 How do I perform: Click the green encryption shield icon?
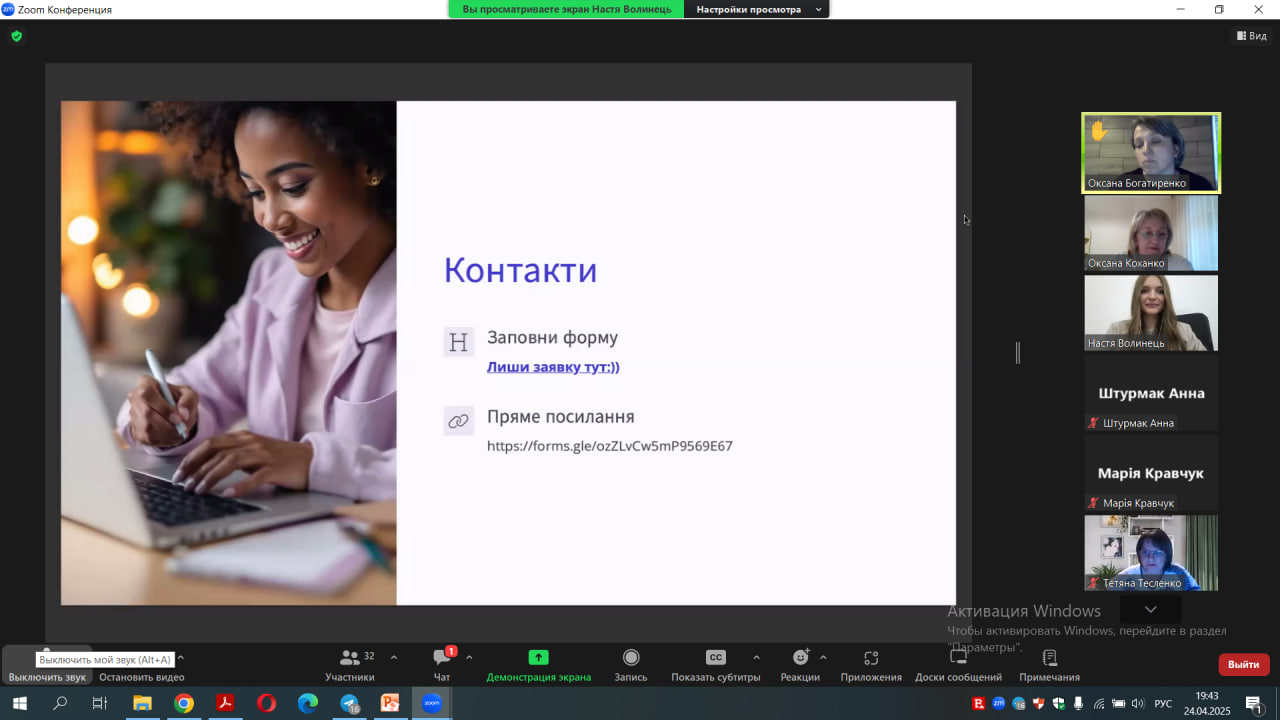coord(16,36)
